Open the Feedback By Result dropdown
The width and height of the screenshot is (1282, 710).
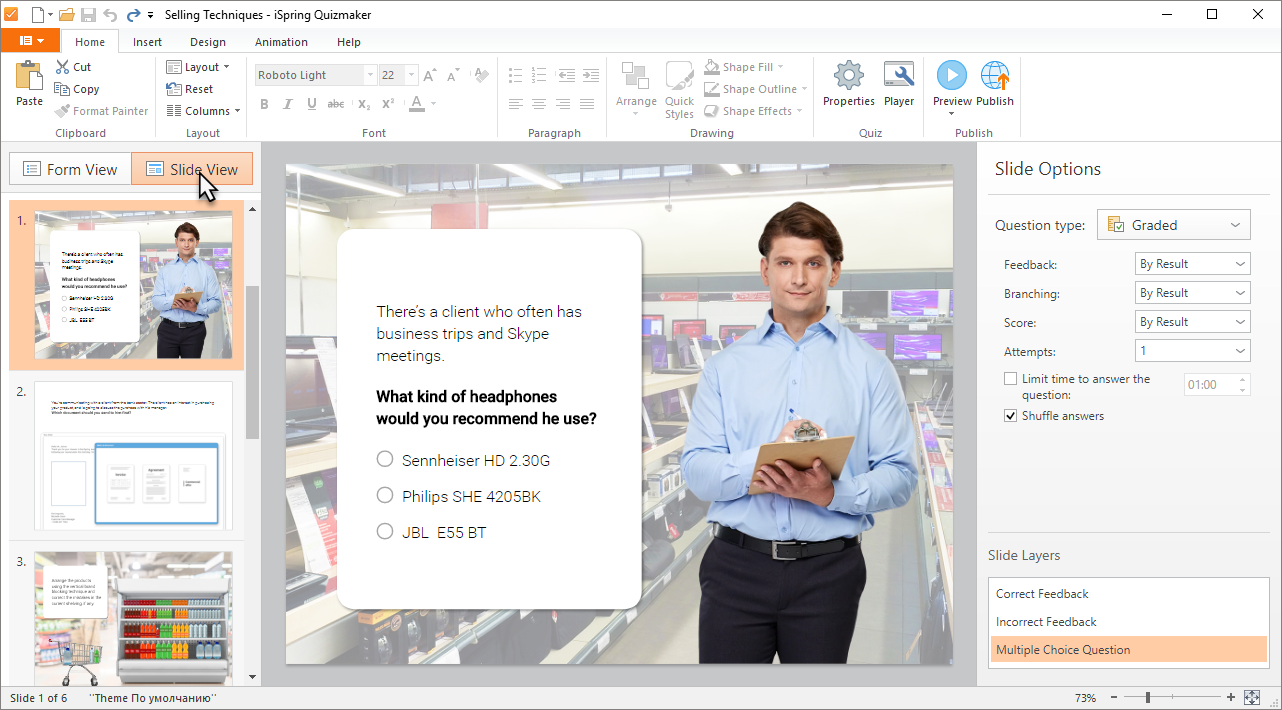click(1192, 264)
